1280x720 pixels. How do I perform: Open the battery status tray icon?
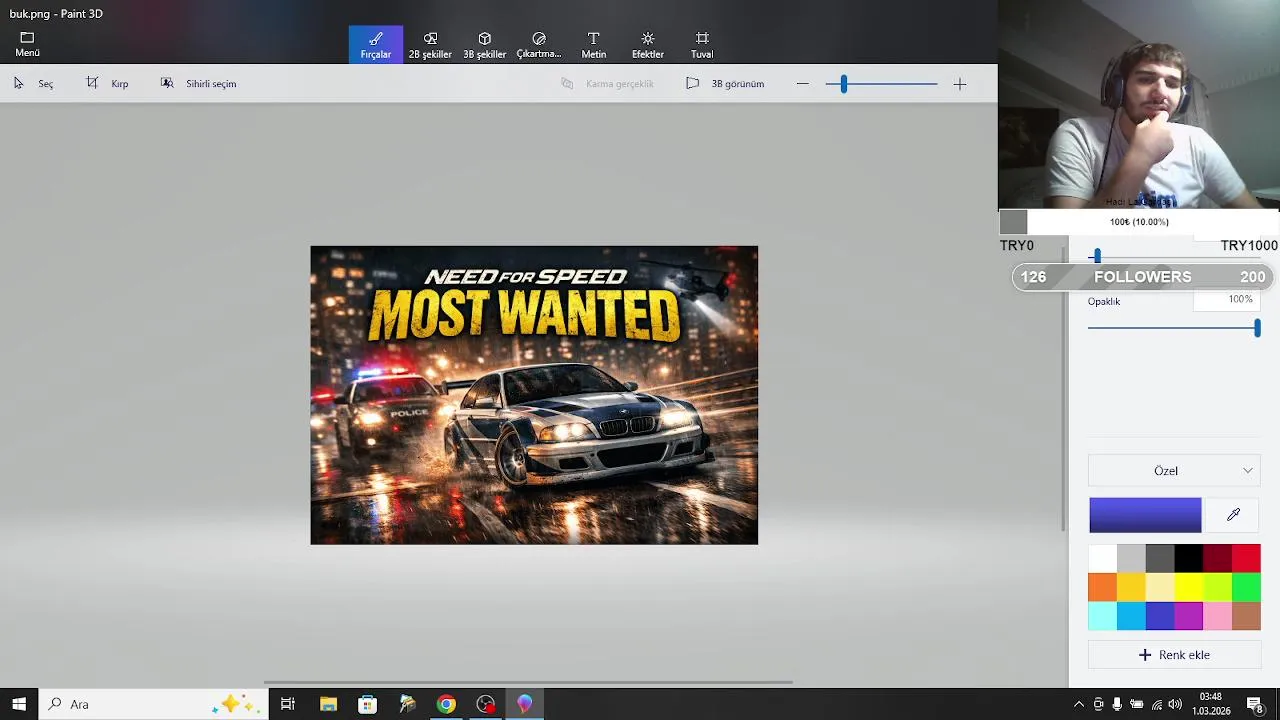tap(1136, 704)
